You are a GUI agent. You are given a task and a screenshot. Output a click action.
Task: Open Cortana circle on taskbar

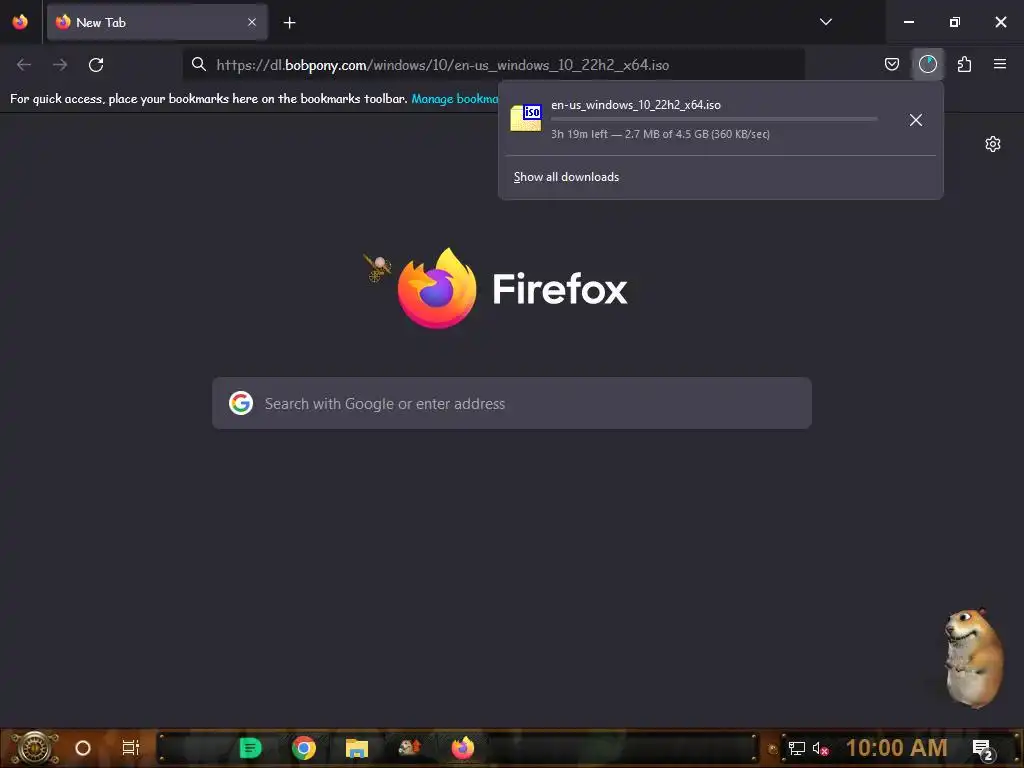83,748
